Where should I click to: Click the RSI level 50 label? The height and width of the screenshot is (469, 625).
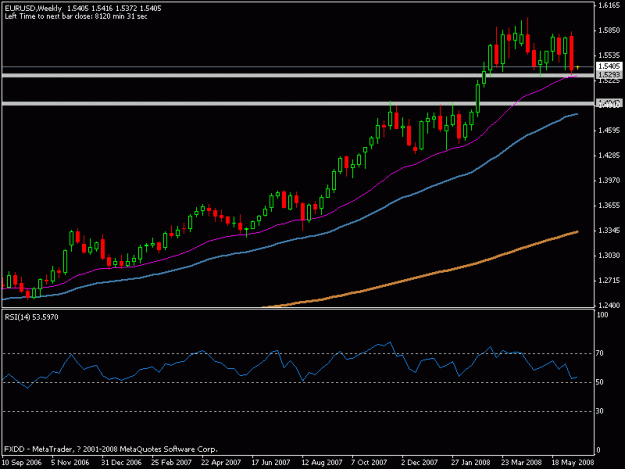(x=599, y=382)
